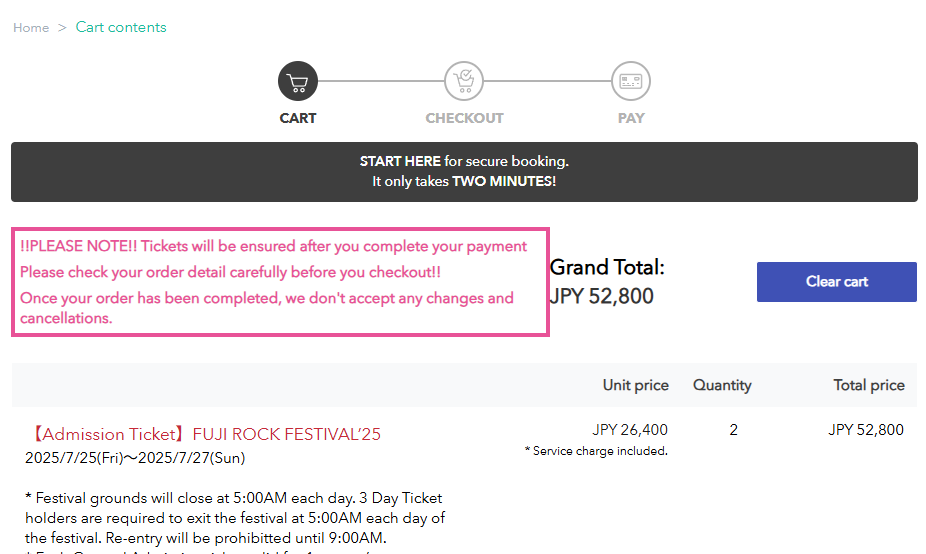The height and width of the screenshot is (554, 926).
Task: Click the row total JPY 52,800
Action: [866, 429]
